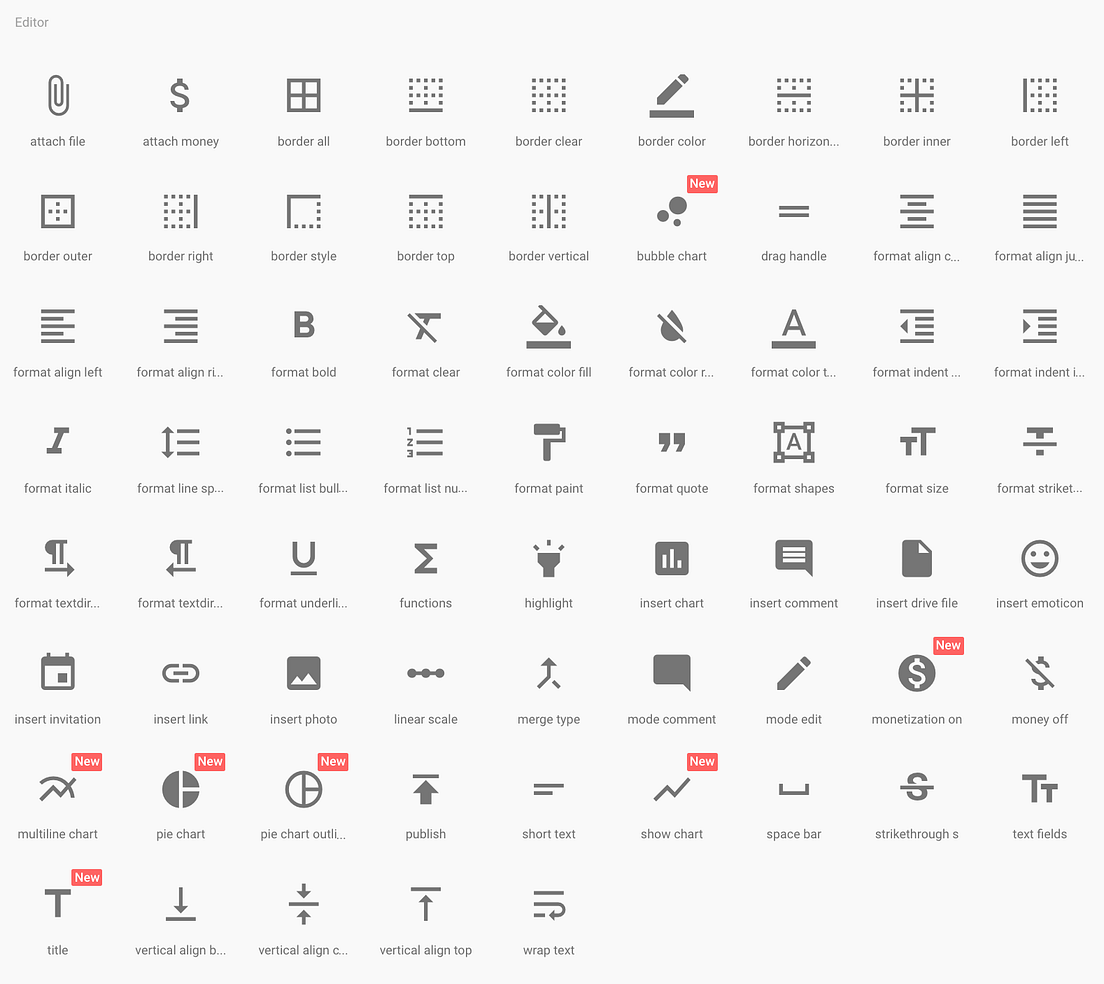The width and height of the screenshot is (1104, 984).
Task: Click the publish upload icon
Action: pyautogui.click(x=426, y=789)
